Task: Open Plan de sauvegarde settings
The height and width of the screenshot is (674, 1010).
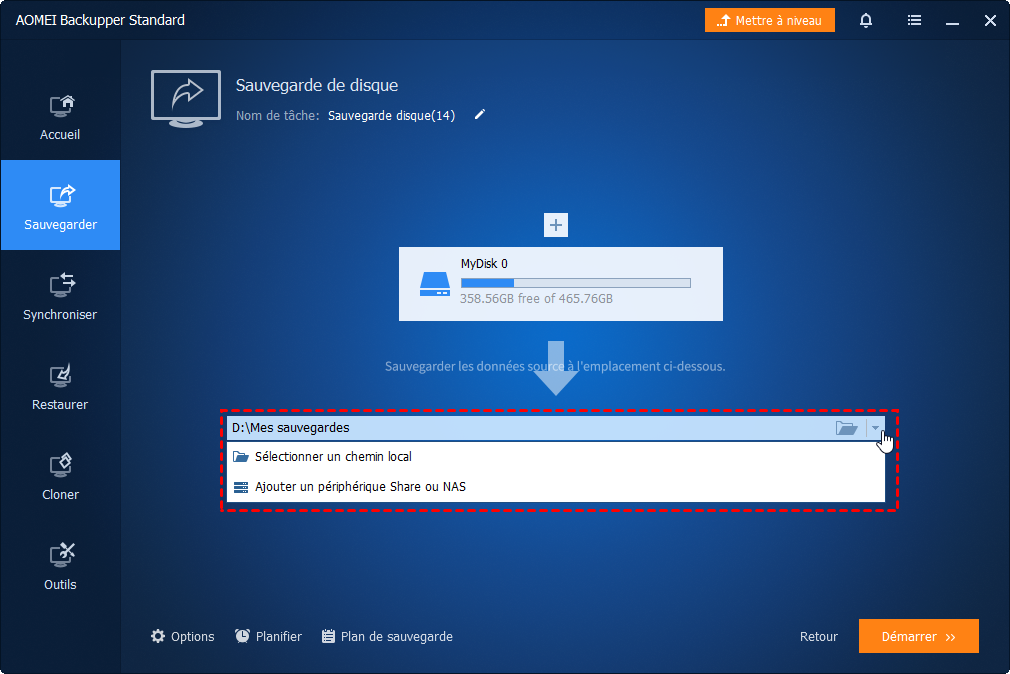Action: (387, 637)
